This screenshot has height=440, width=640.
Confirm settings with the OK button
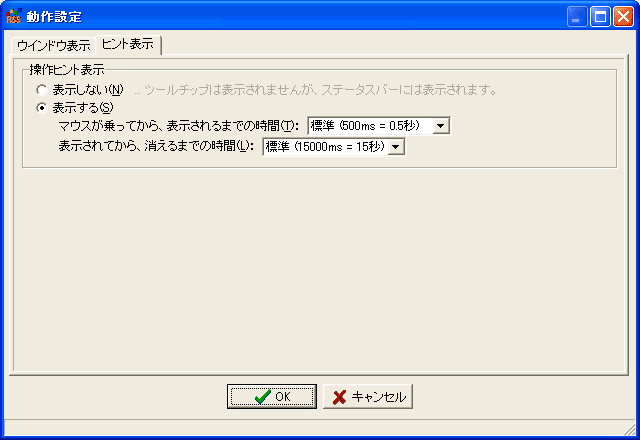tap(272, 396)
